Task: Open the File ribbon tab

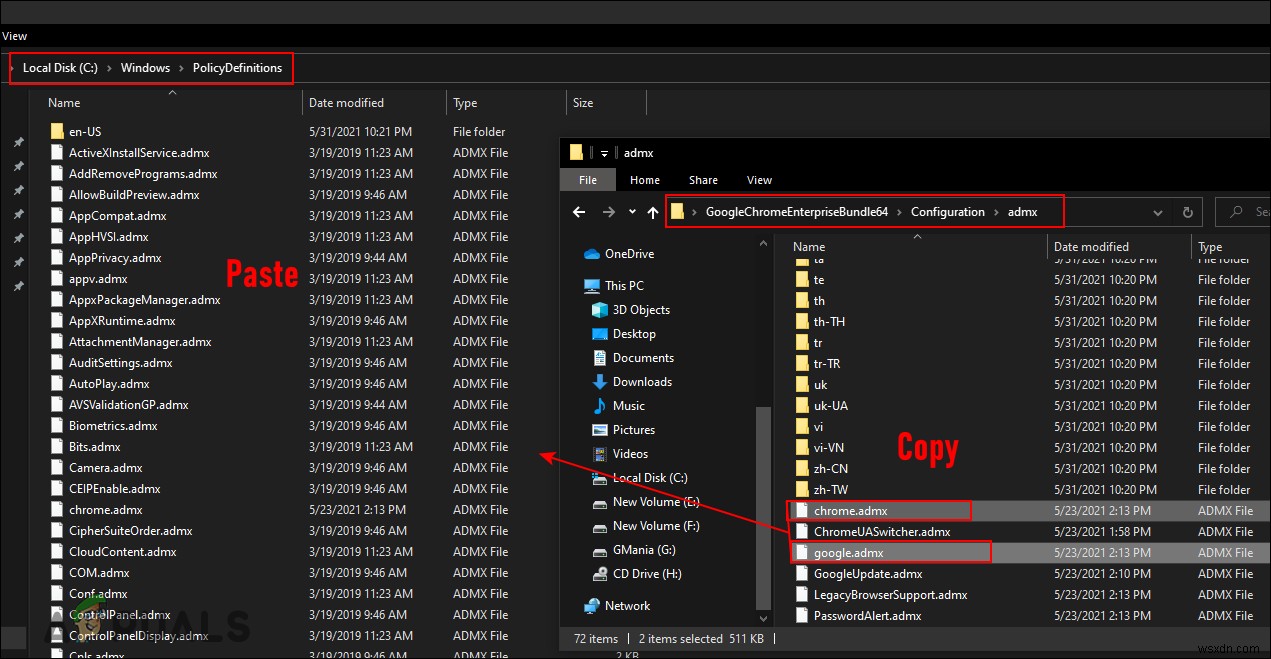Action: [x=588, y=180]
